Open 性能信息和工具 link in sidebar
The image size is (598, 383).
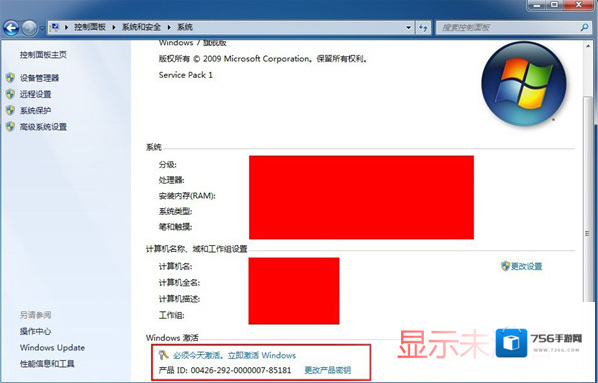coord(47,364)
